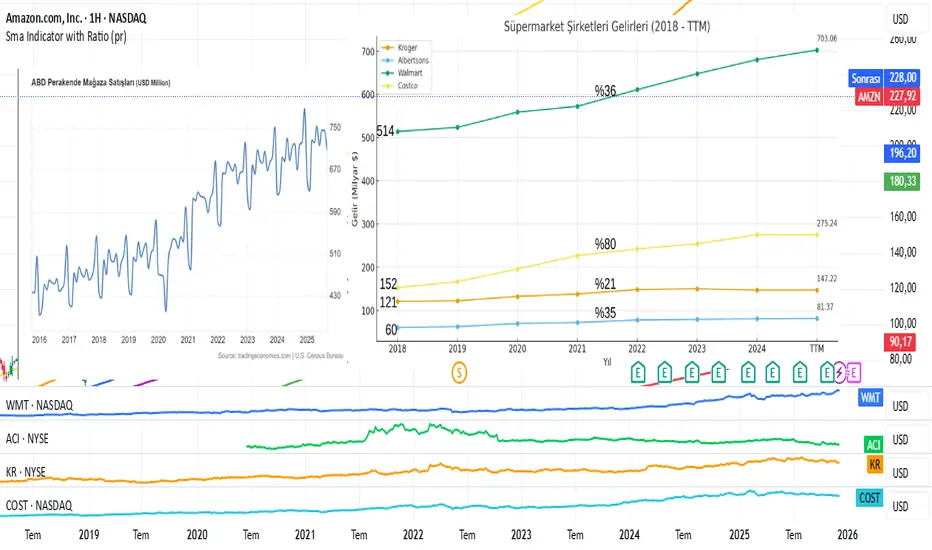The height and width of the screenshot is (550, 932).
Task: Click the red AMZN 227,92 price label
Action: coord(888,96)
